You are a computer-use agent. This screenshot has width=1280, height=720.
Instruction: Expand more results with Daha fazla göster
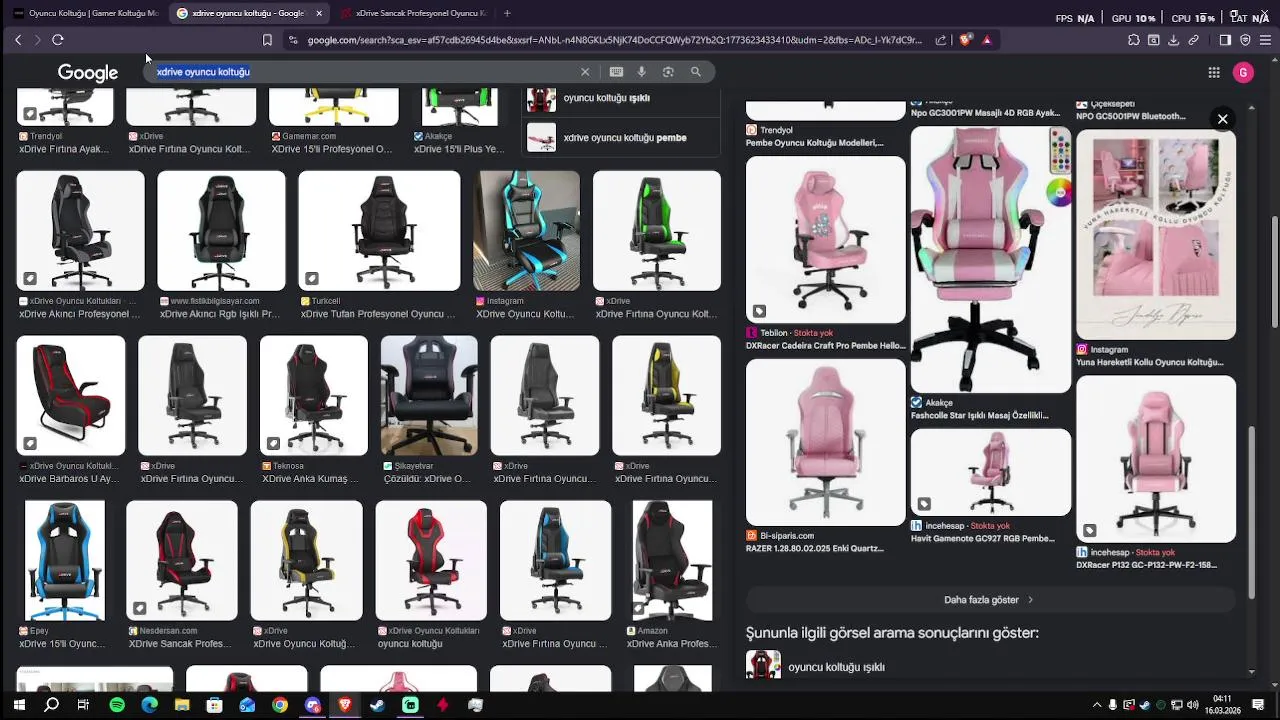(989, 600)
